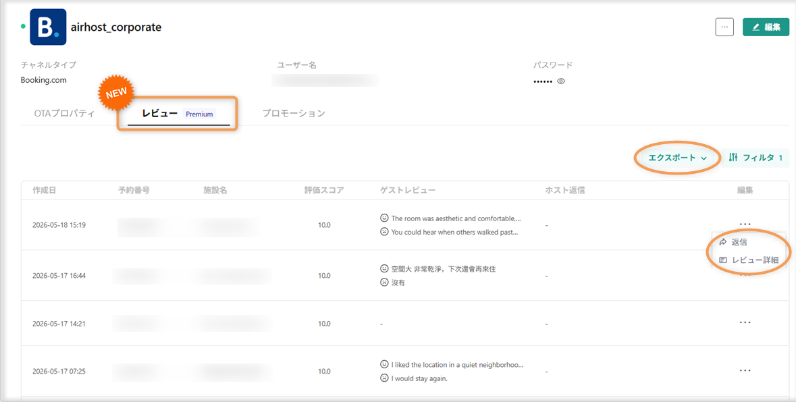Click the 10.0 score in the 2026-05-17 16:44 row

coord(324,276)
